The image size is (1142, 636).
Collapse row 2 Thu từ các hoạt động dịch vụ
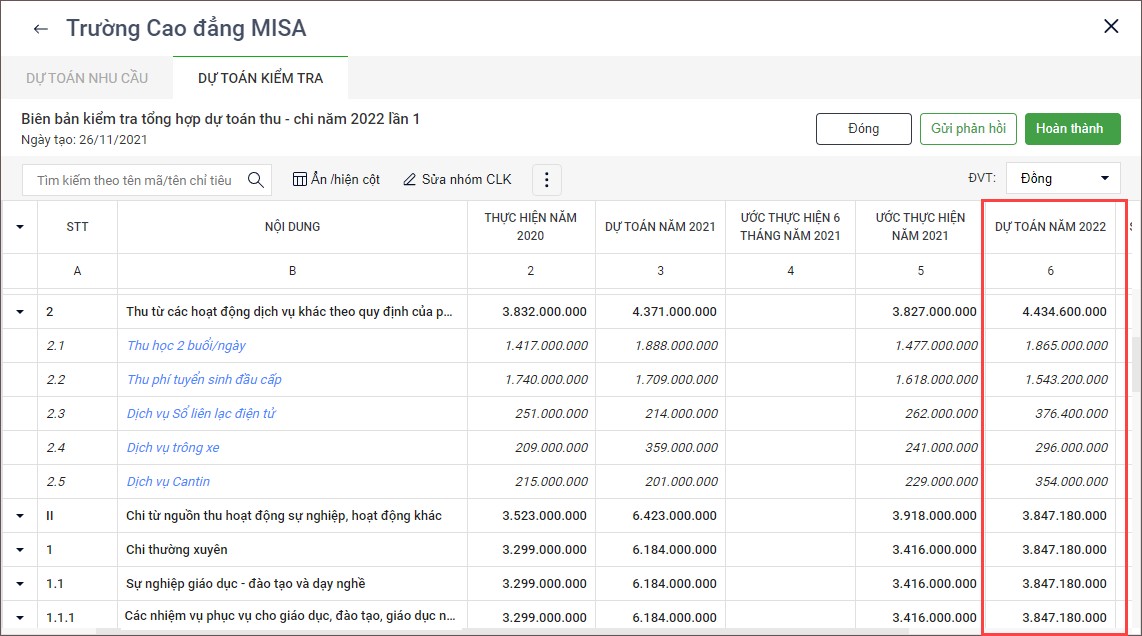(x=20, y=312)
